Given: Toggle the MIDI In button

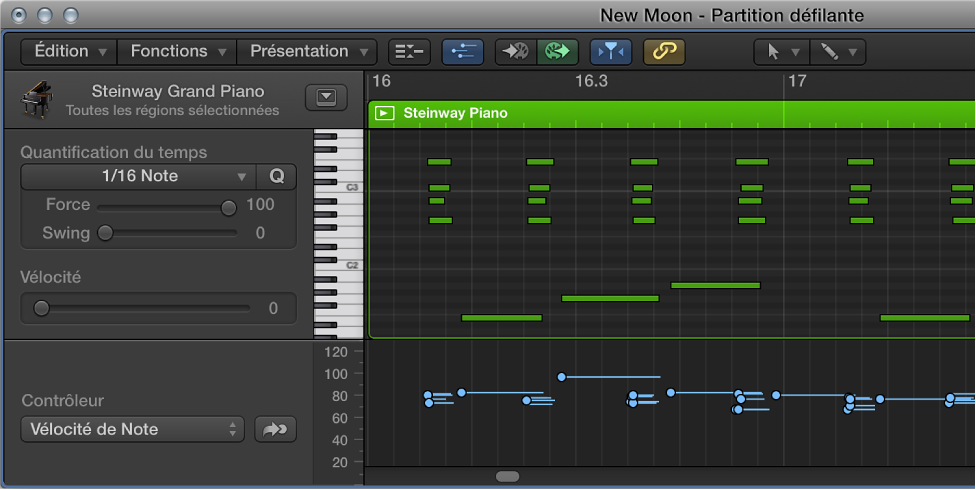Looking at the screenshot, I should pyautogui.click(x=516, y=52).
